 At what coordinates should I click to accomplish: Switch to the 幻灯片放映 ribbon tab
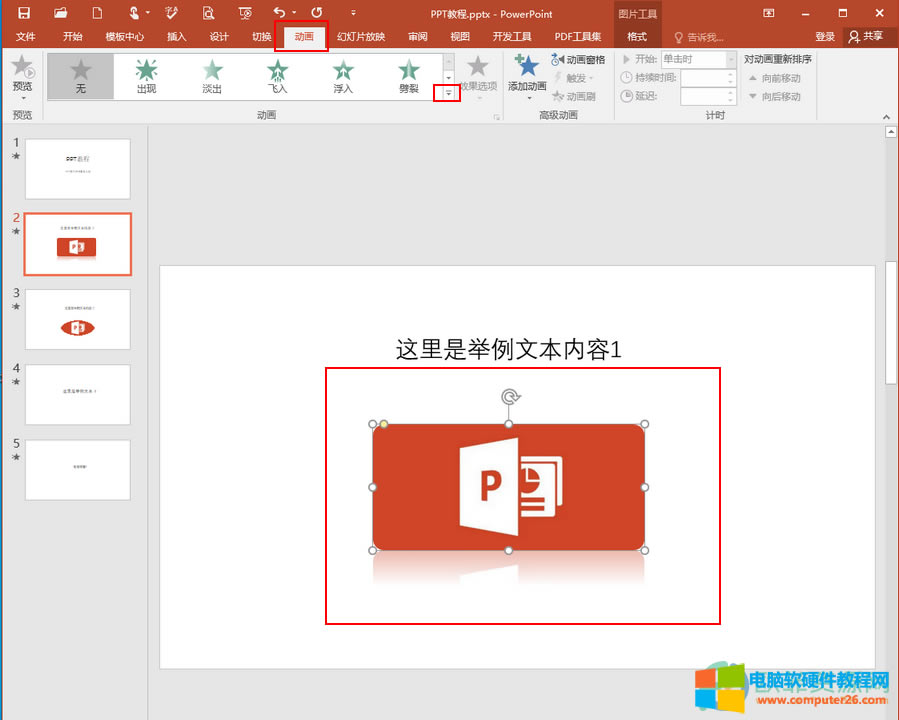pos(361,36)
